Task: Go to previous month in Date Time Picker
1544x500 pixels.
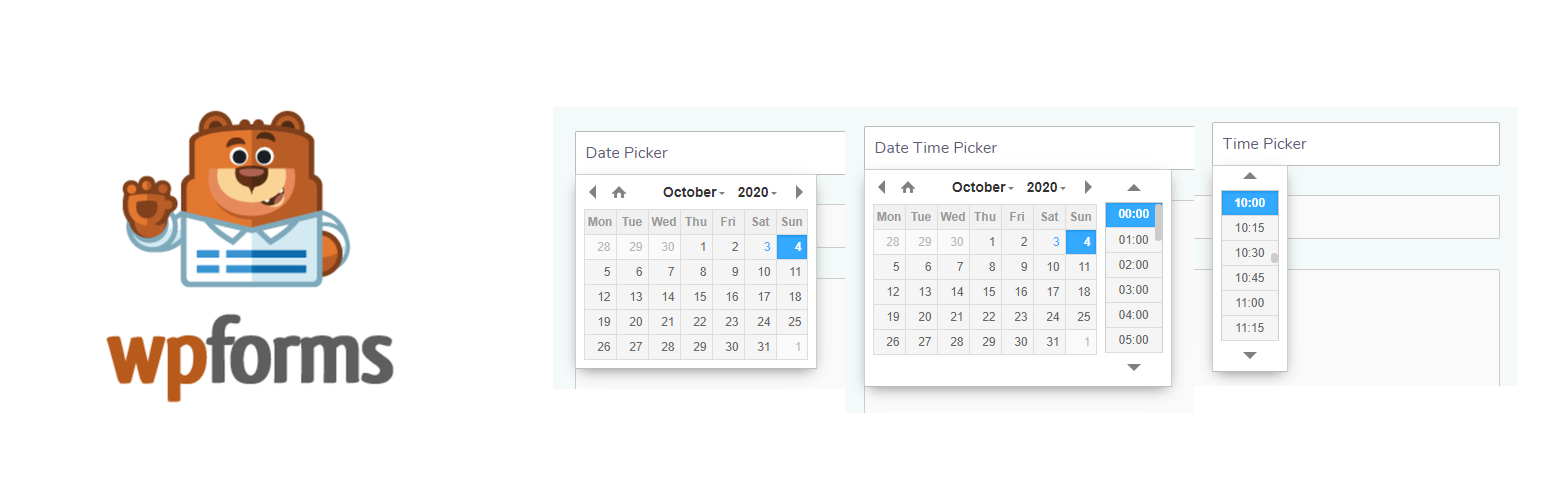Action: click(x=881, y=187)
